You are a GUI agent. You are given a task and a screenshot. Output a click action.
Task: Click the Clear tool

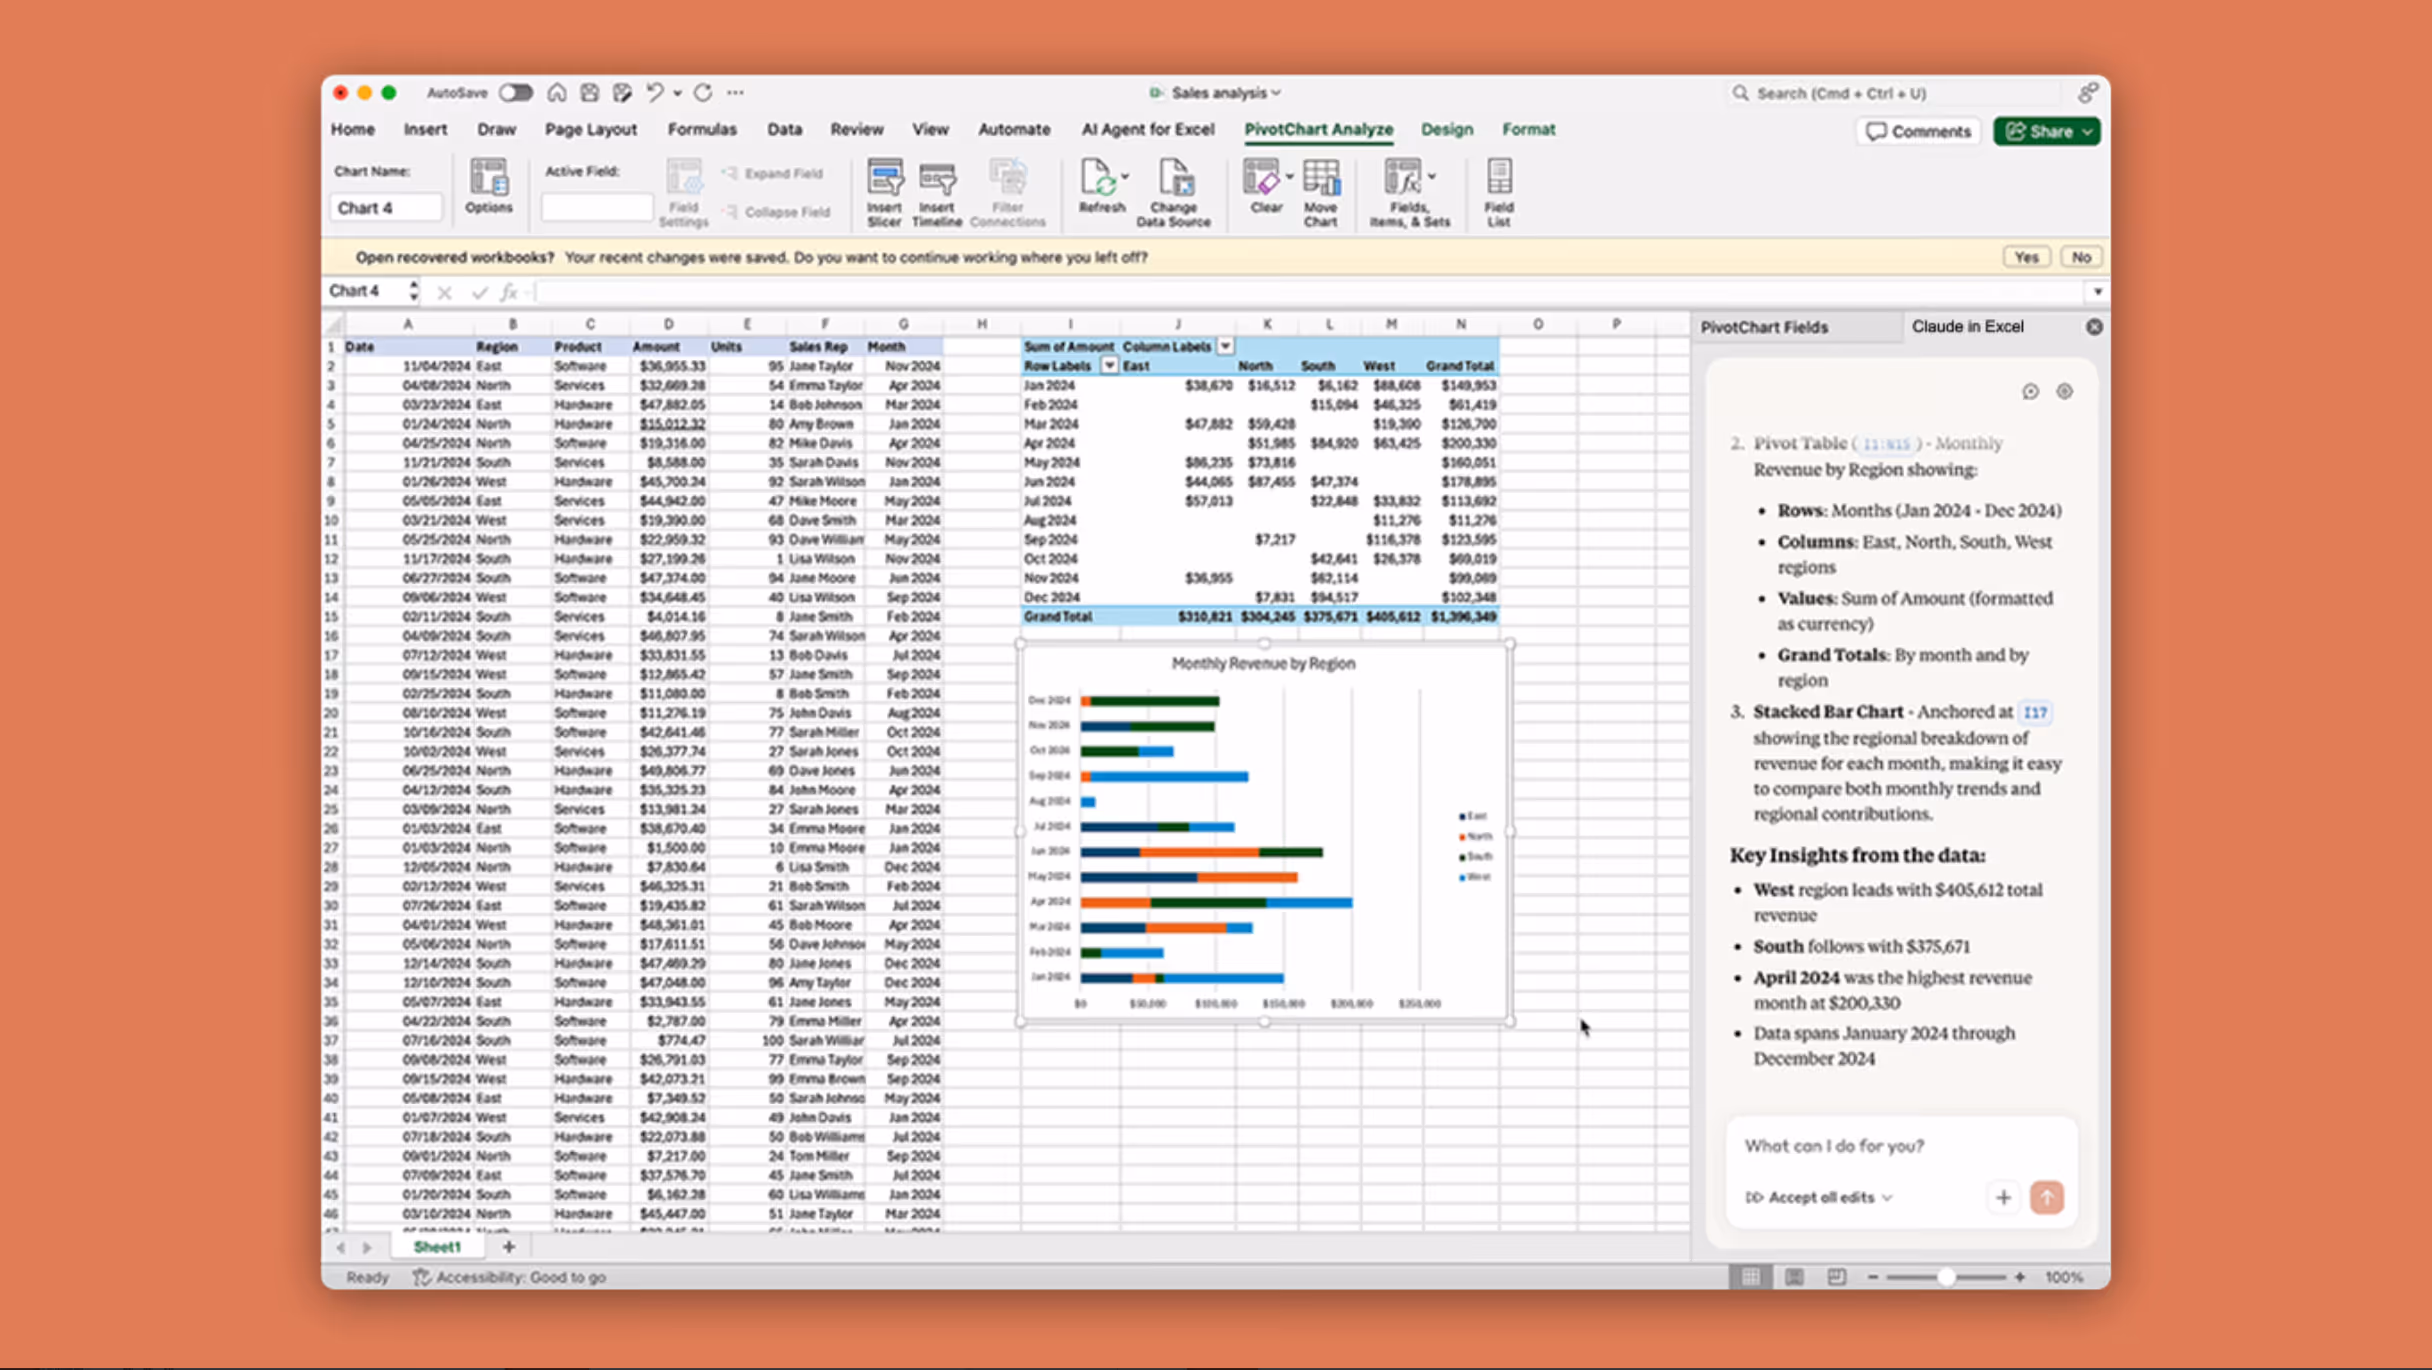click(x=1263, y=190)
